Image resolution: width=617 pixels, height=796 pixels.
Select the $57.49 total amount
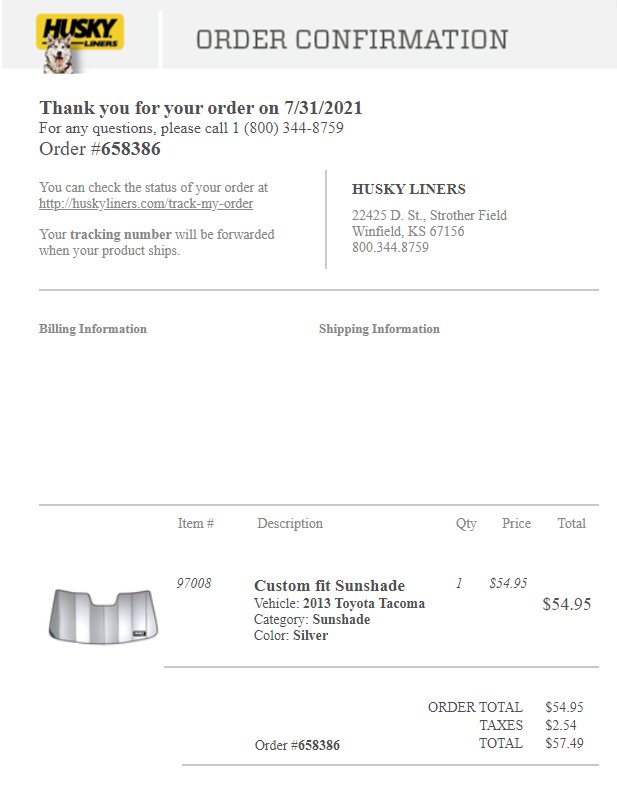pos(564,743)
